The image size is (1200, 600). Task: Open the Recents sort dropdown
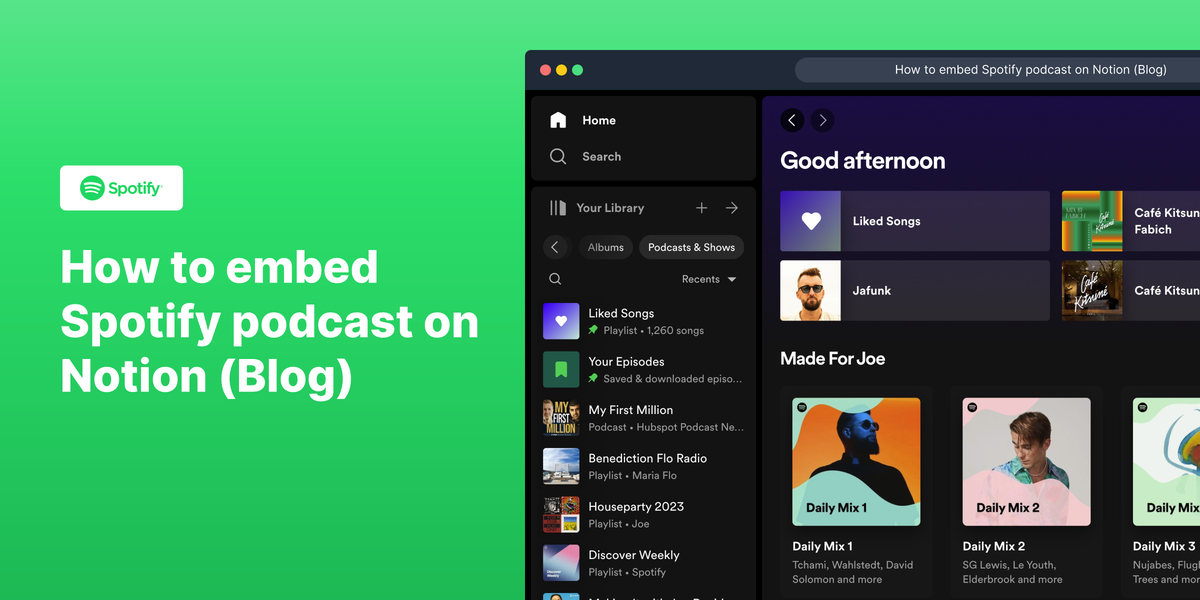(709, 279)
